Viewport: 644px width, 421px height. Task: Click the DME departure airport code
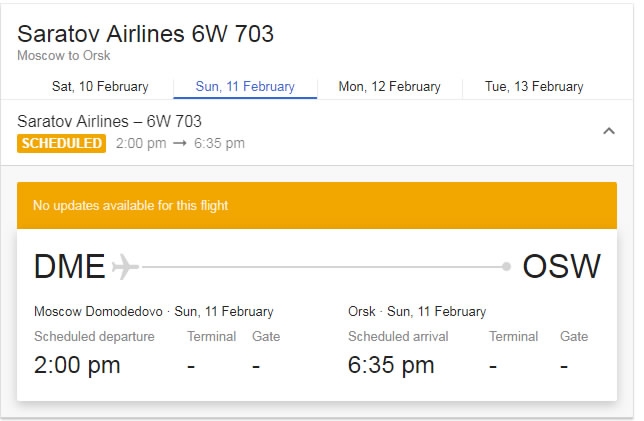tap(69, 267)
